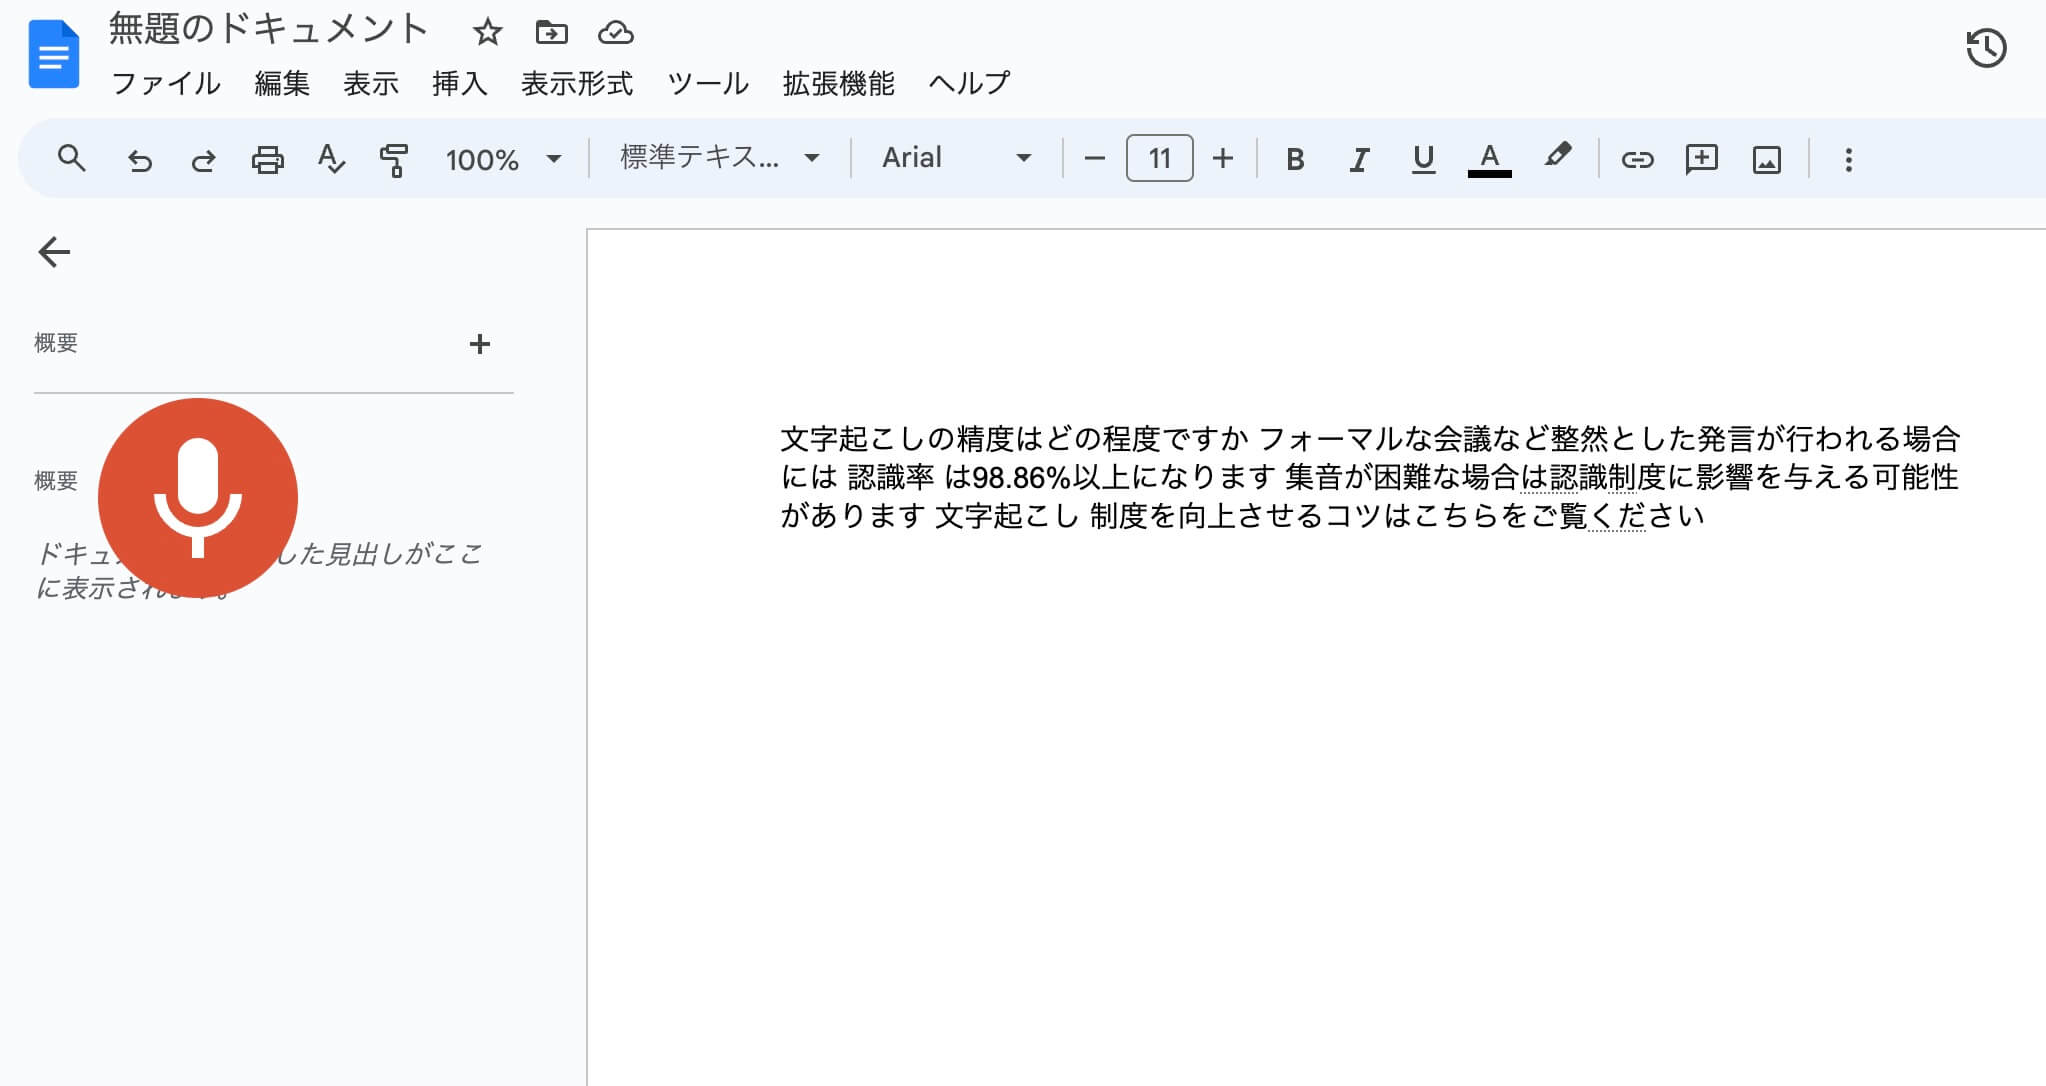2046x1086 pixels.
Task: Redo the last action
Action: [203, 159]
